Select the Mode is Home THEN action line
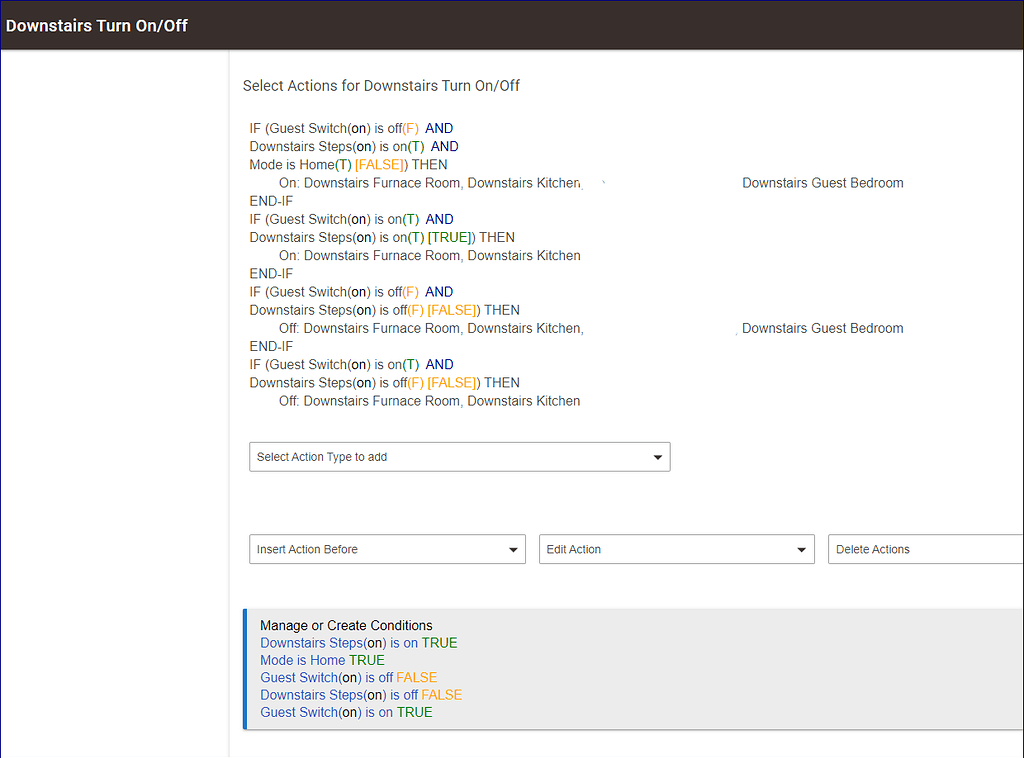 [x=348, y=165]
